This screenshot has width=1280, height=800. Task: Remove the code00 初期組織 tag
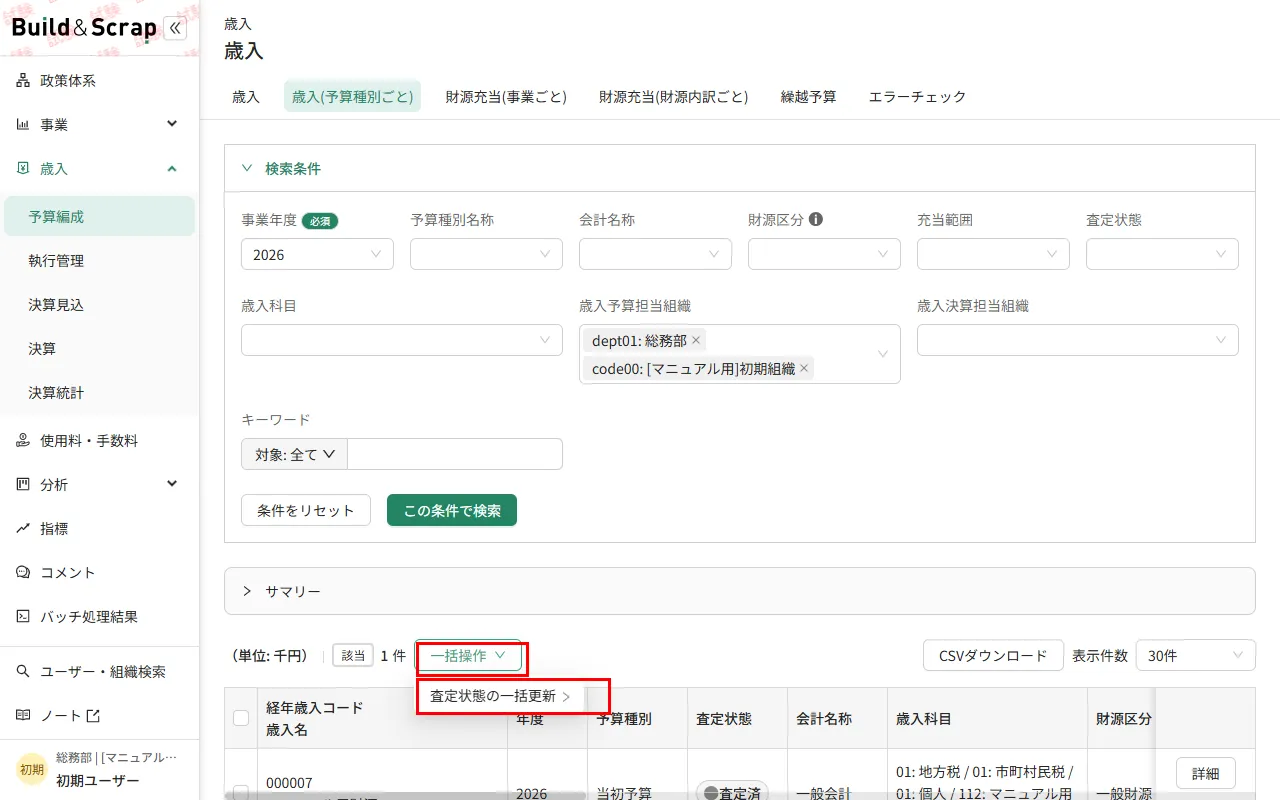point(804,368)
